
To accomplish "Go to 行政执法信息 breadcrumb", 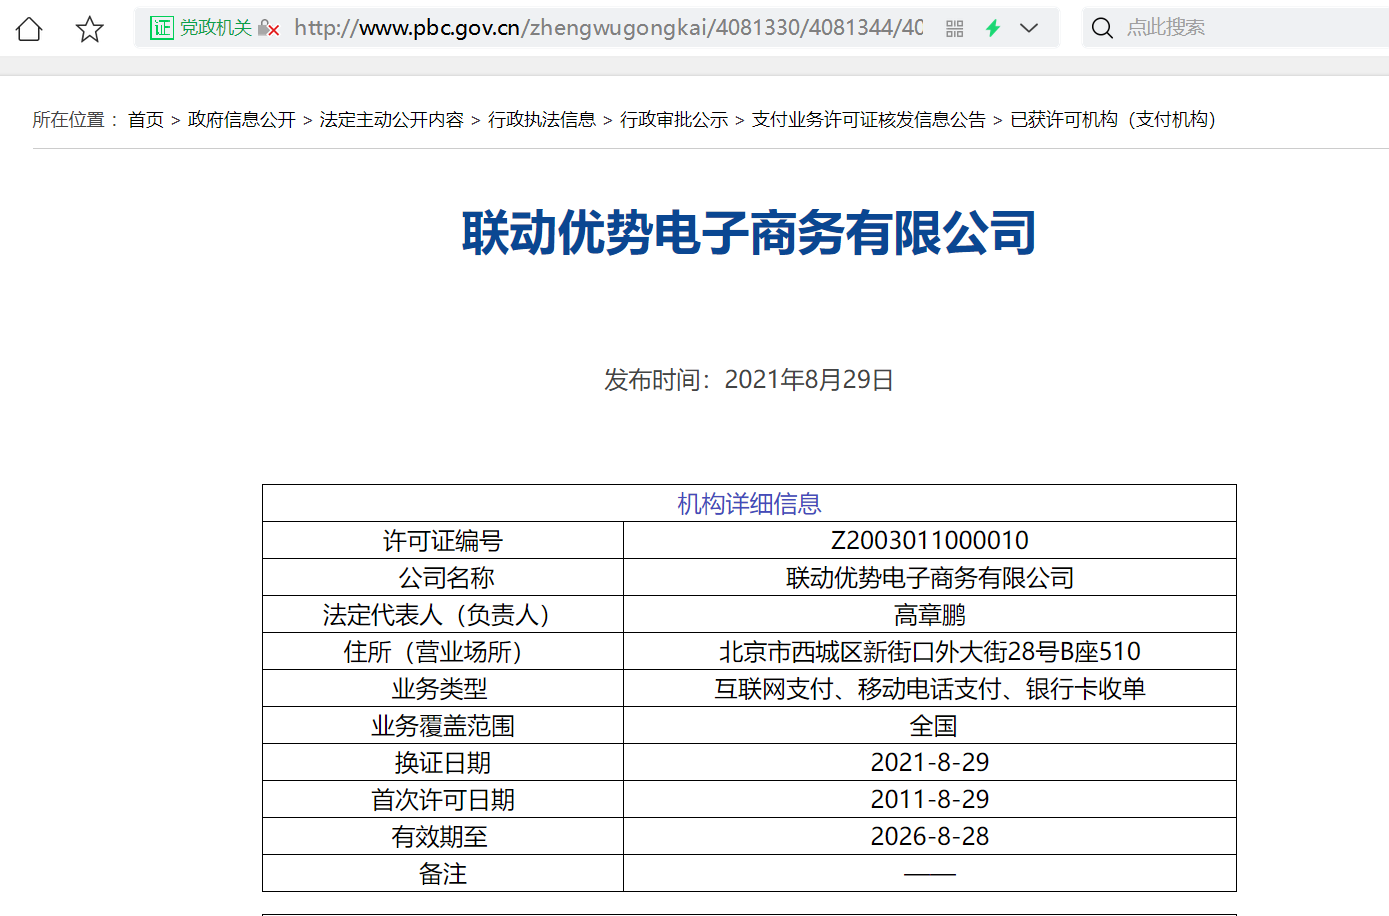I will 542,120.
